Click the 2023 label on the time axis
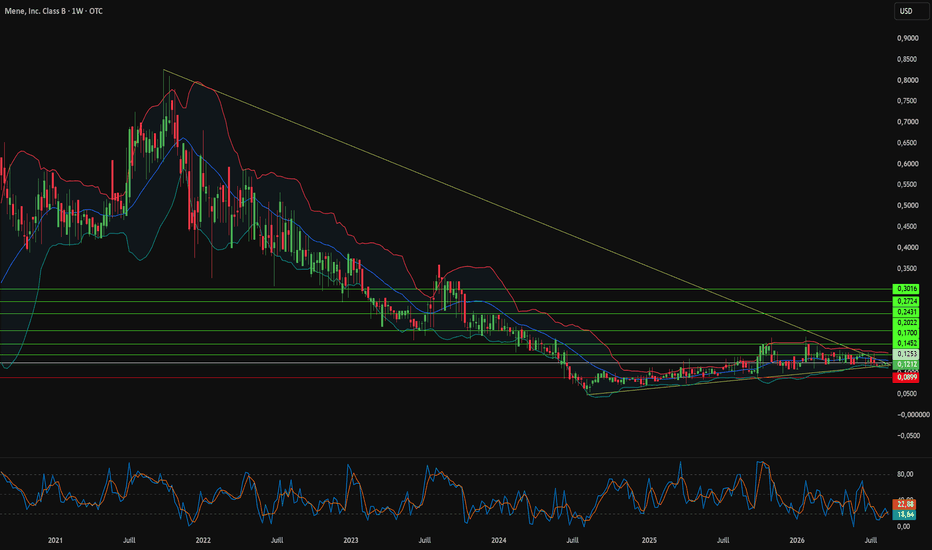The height and width of the screenshot is (550, 932). point(351,540)
